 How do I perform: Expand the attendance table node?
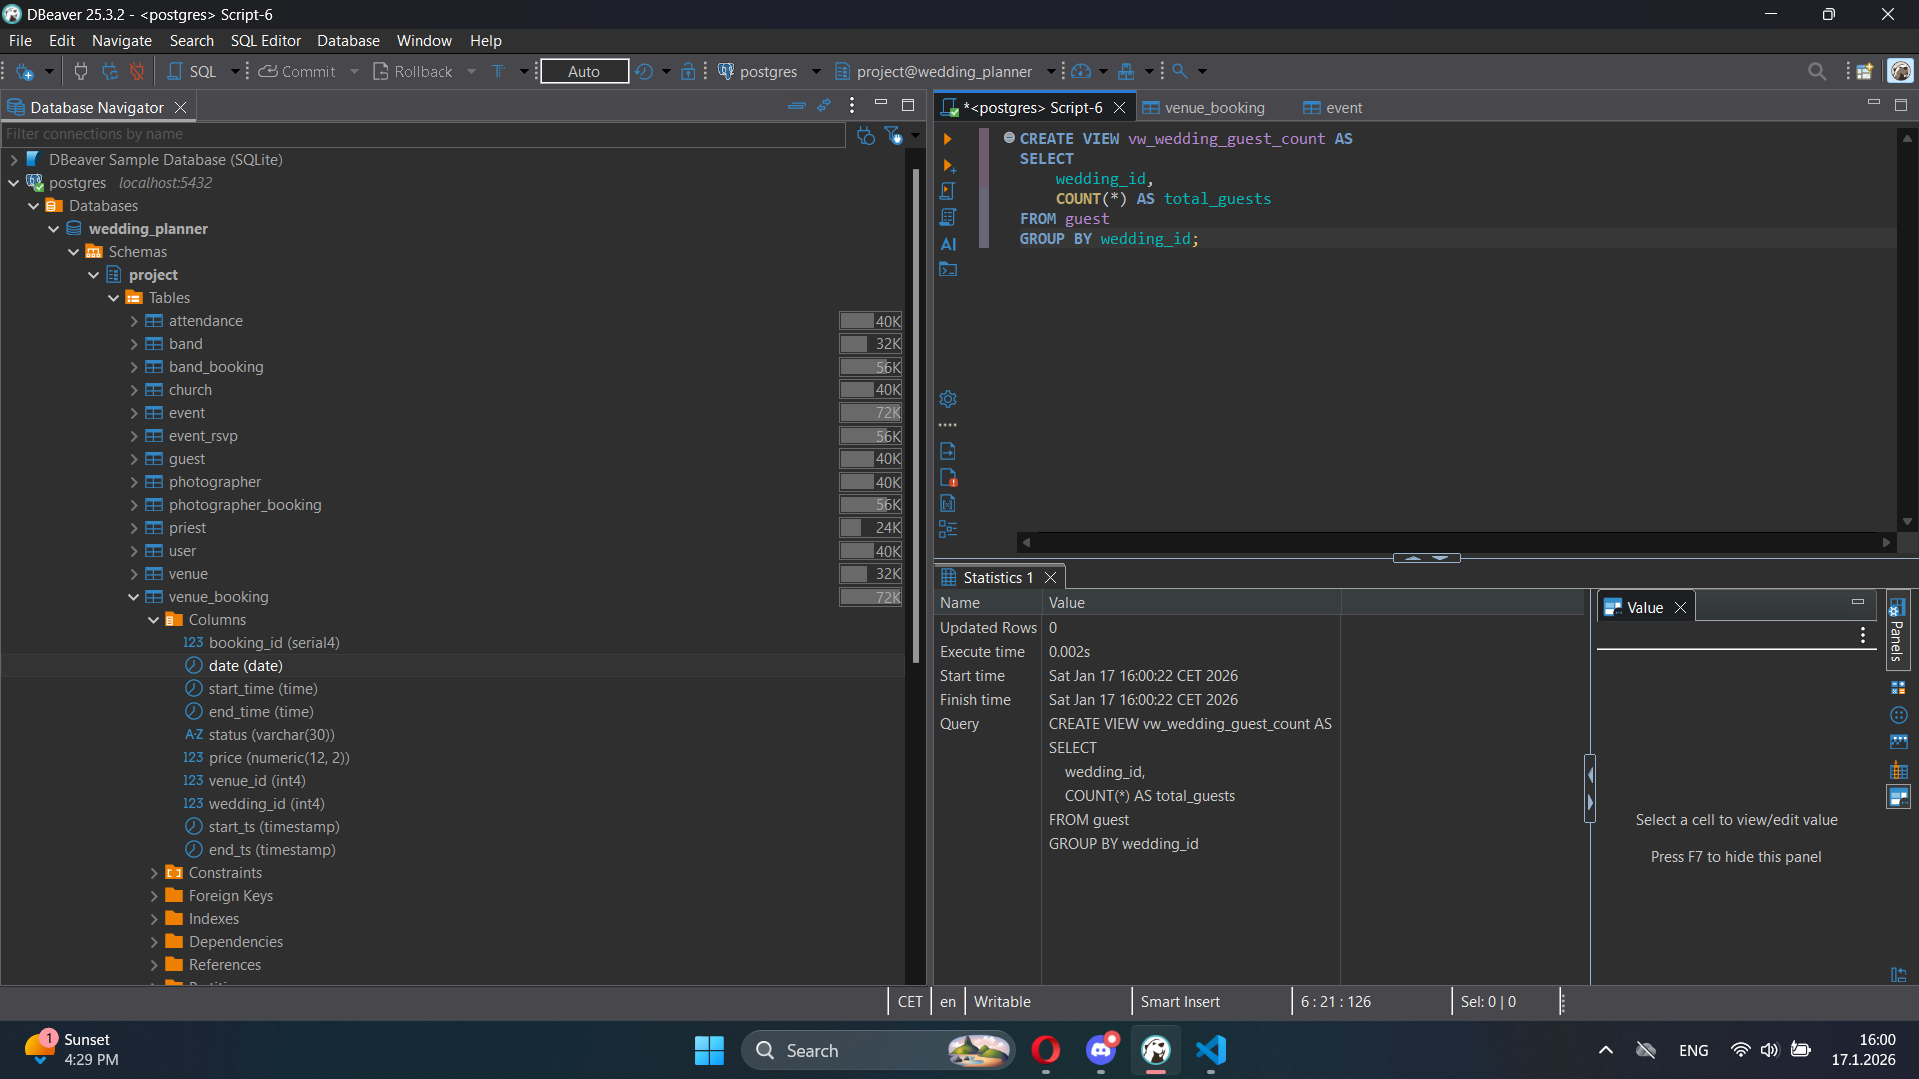click(134, 321)
